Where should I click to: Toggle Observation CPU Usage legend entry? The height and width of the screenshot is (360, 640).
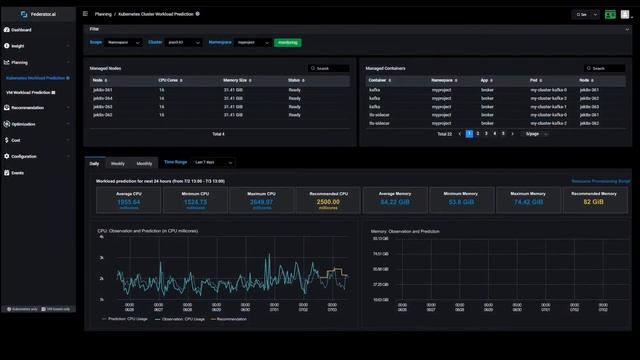point(180,319)
